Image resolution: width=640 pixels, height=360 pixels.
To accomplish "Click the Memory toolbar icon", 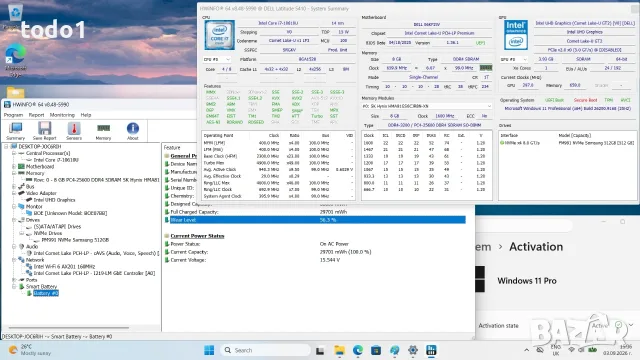I will tap(103, 131).
